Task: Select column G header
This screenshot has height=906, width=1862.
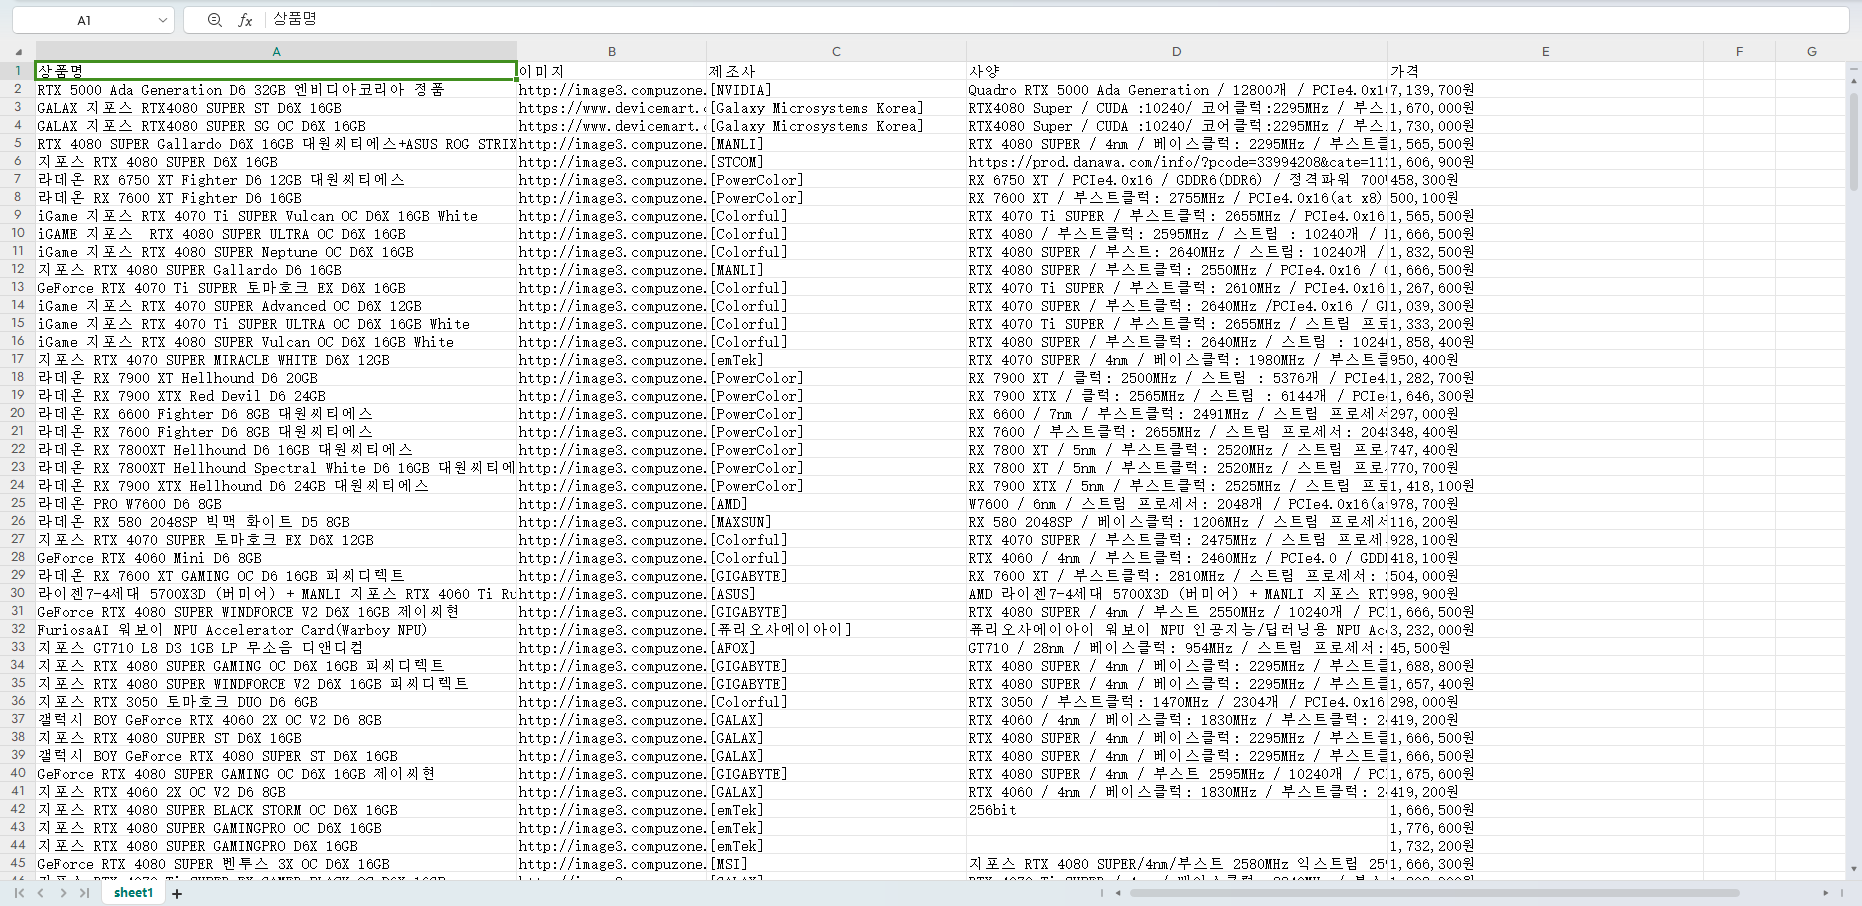Action: 1811,52
